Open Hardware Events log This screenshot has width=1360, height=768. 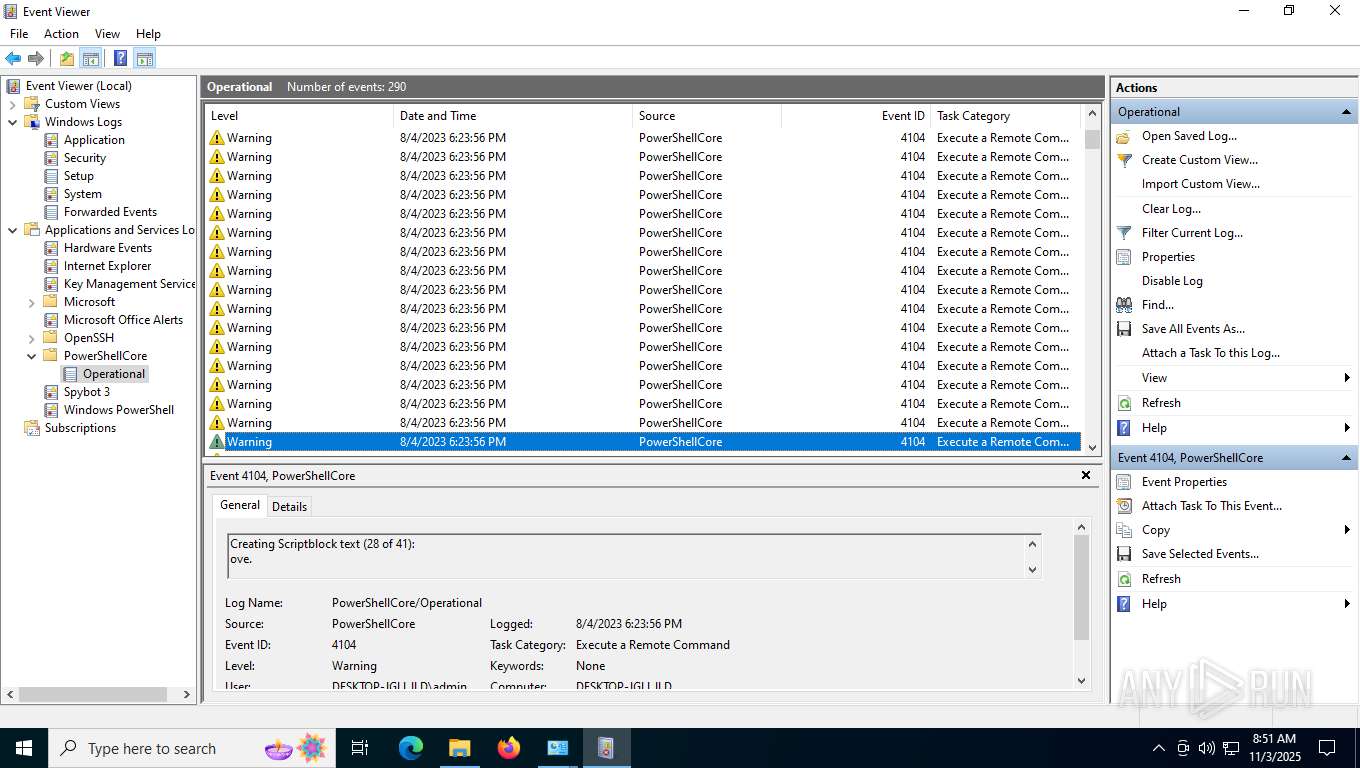107,248
